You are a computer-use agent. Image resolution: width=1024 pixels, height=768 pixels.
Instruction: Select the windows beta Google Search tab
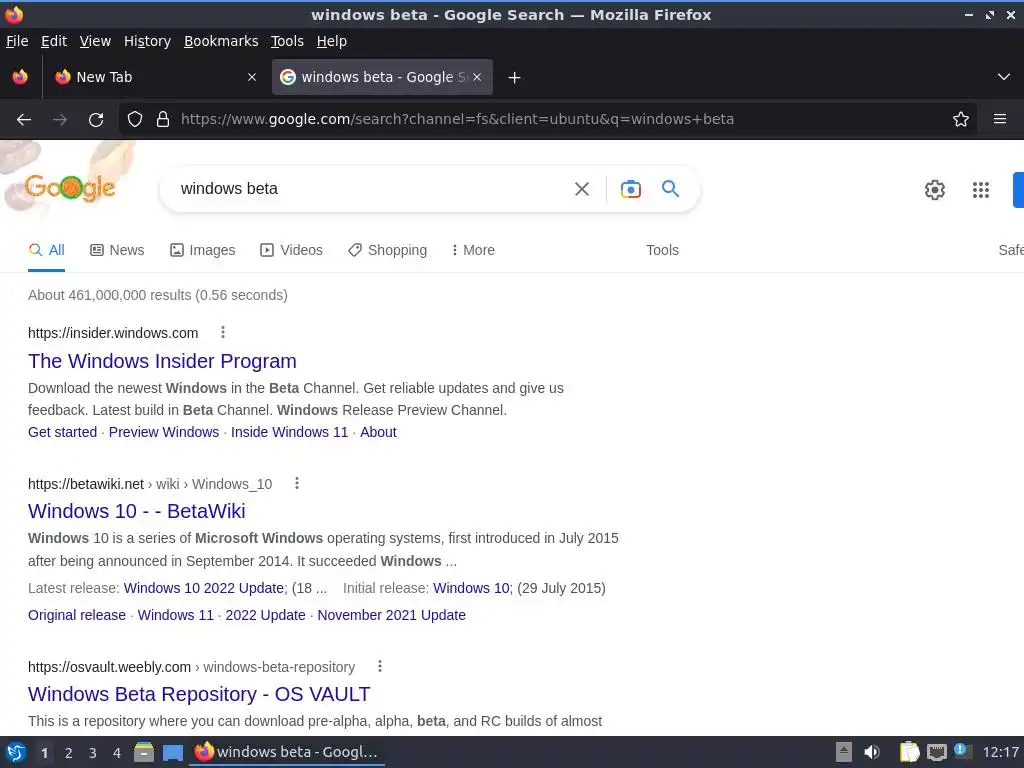[382, 77]
